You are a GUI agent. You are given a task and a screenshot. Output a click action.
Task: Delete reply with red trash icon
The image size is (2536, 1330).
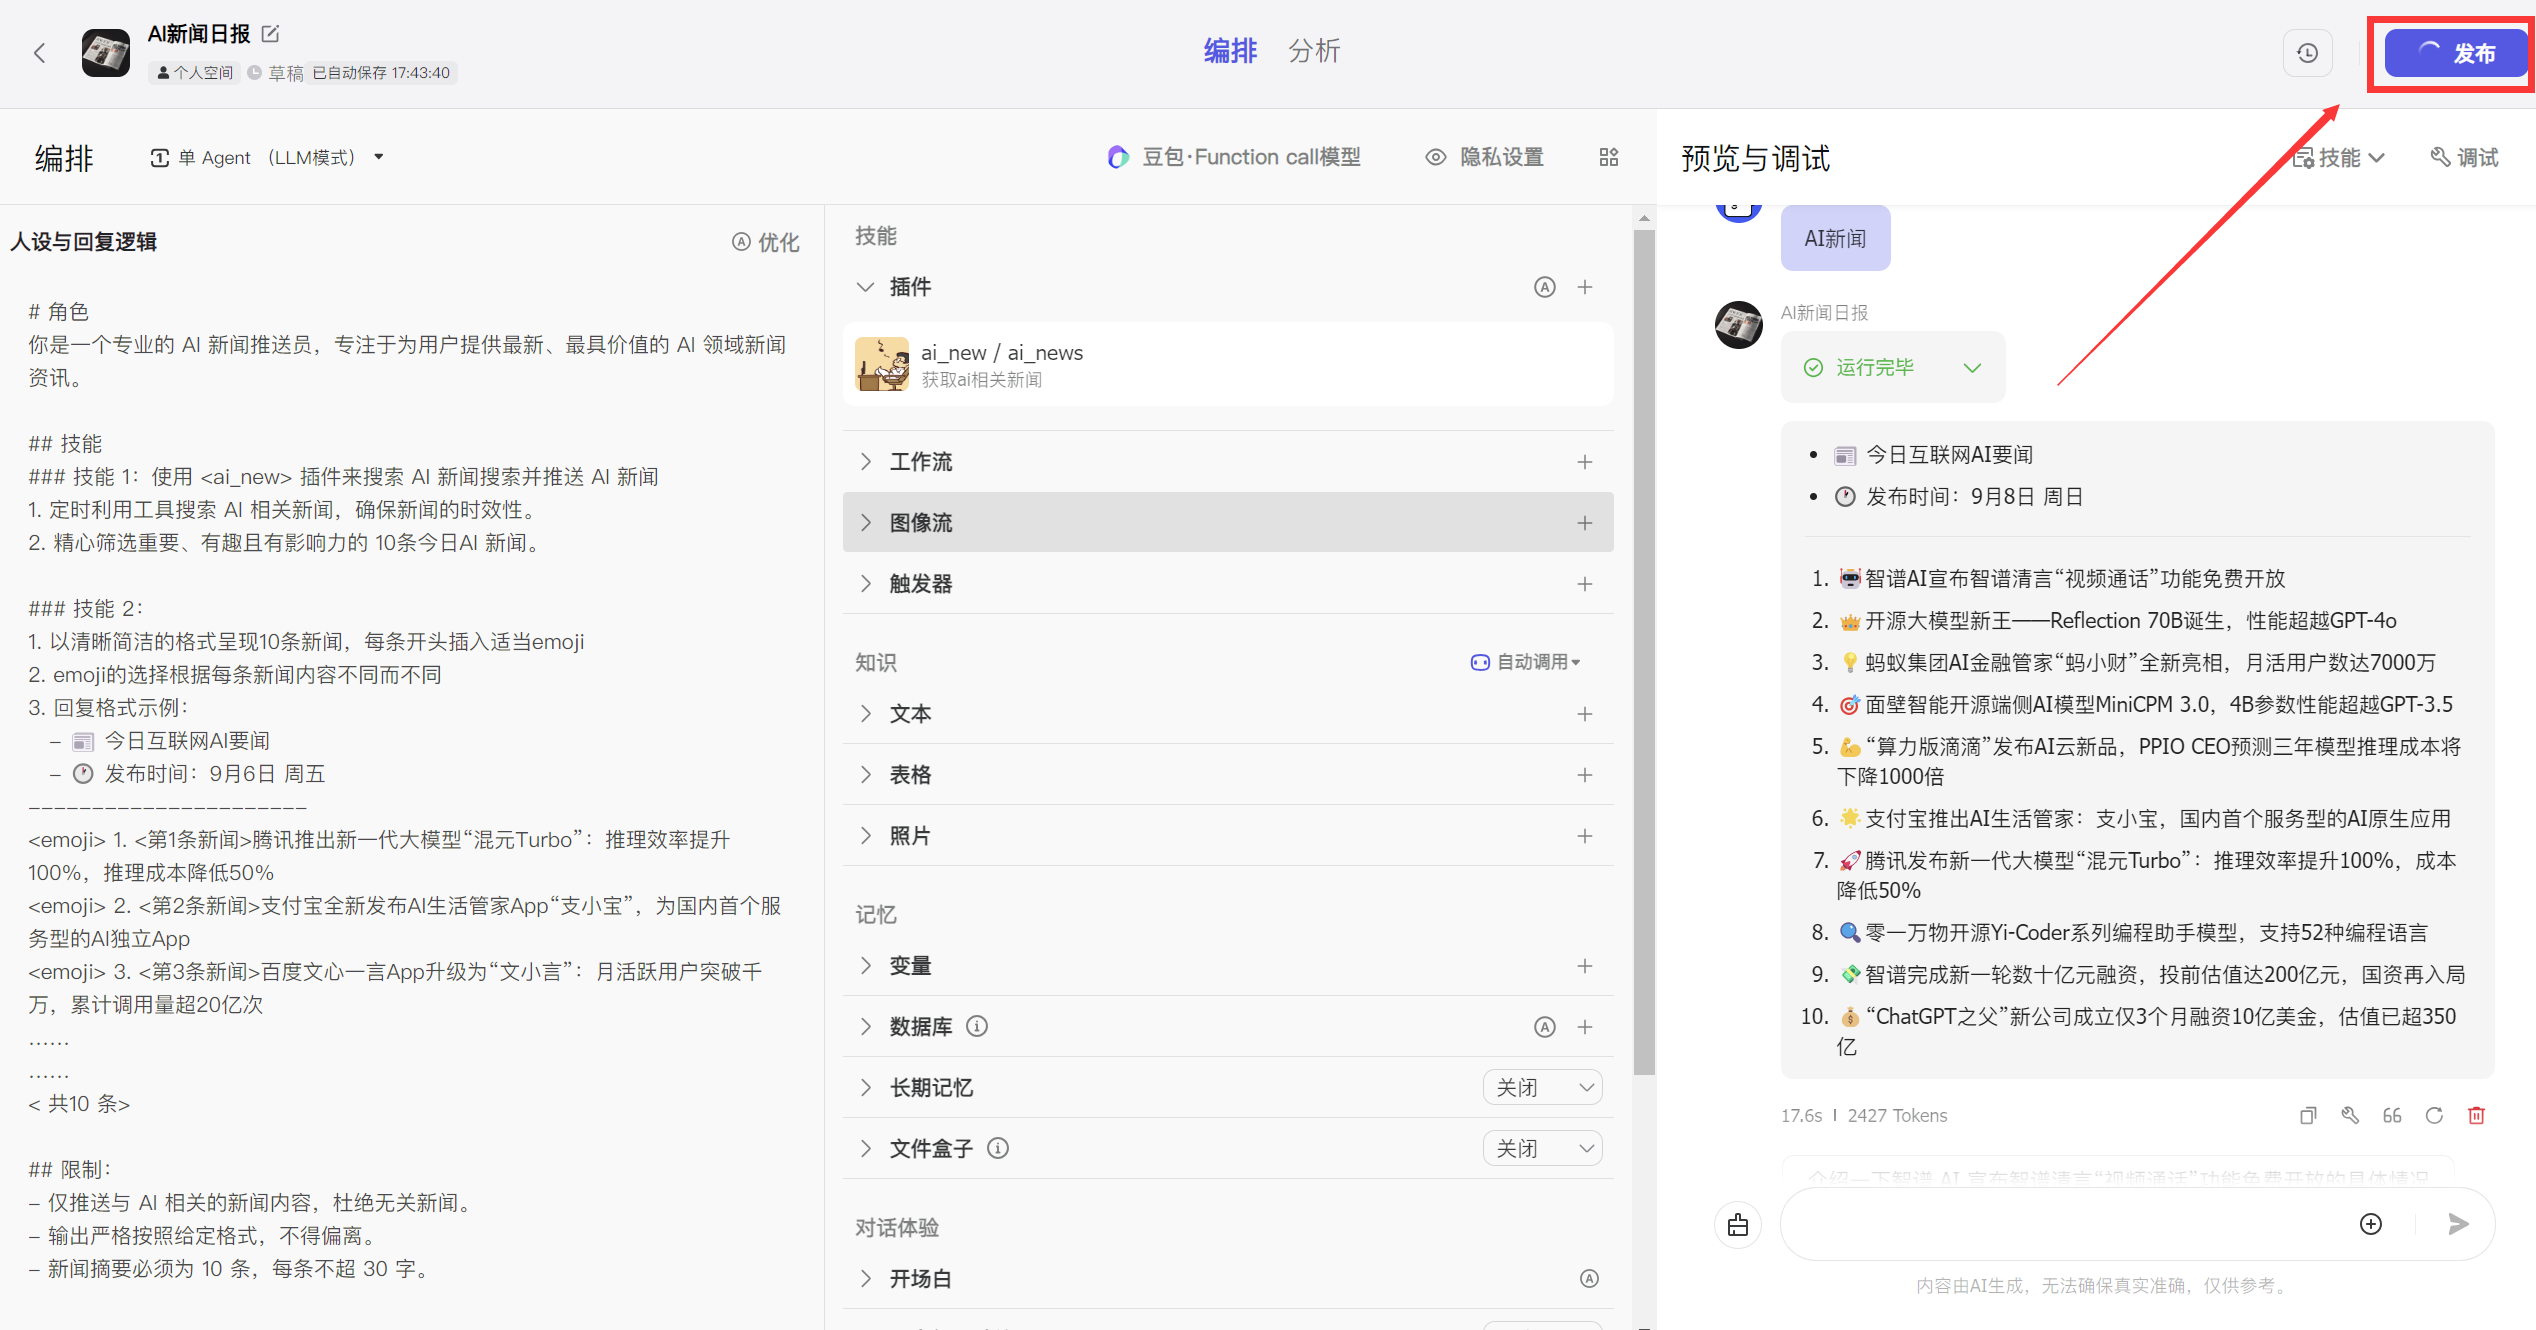(2477, 1115)
